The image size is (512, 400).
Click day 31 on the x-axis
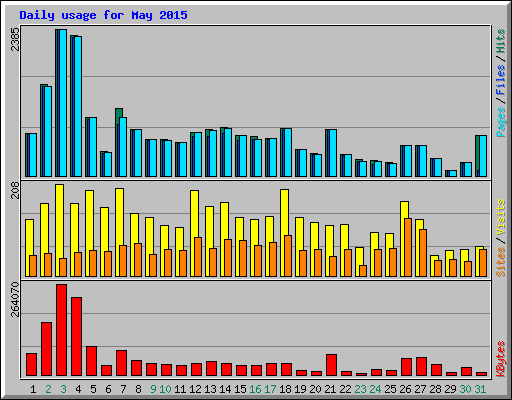coord(480,389)
